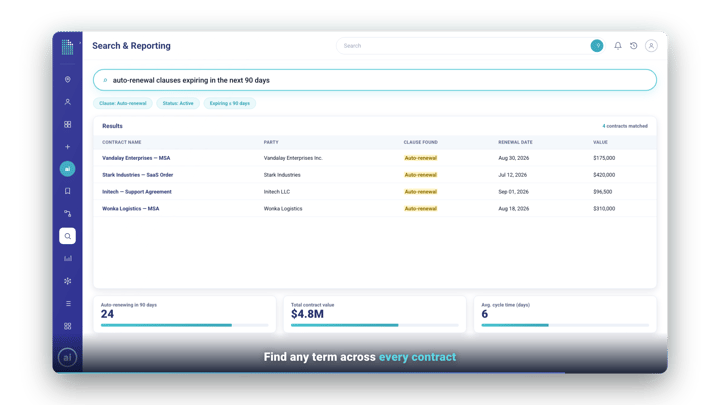Click progress bar under $4.8M metric
Image resolution: width=720 pixels, height=405 pixels.
pos(375,325)
